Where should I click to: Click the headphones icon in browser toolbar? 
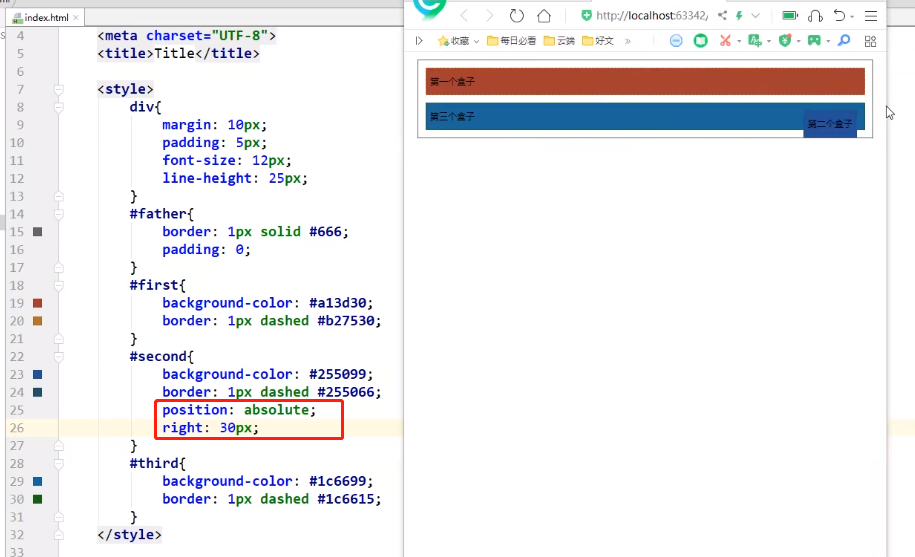[815, 16]
